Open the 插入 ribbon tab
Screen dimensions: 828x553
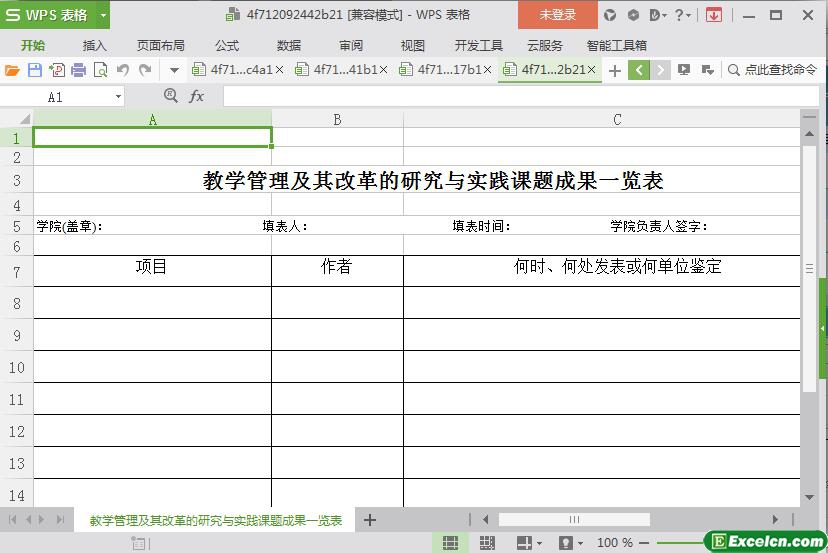pos(95,45)
